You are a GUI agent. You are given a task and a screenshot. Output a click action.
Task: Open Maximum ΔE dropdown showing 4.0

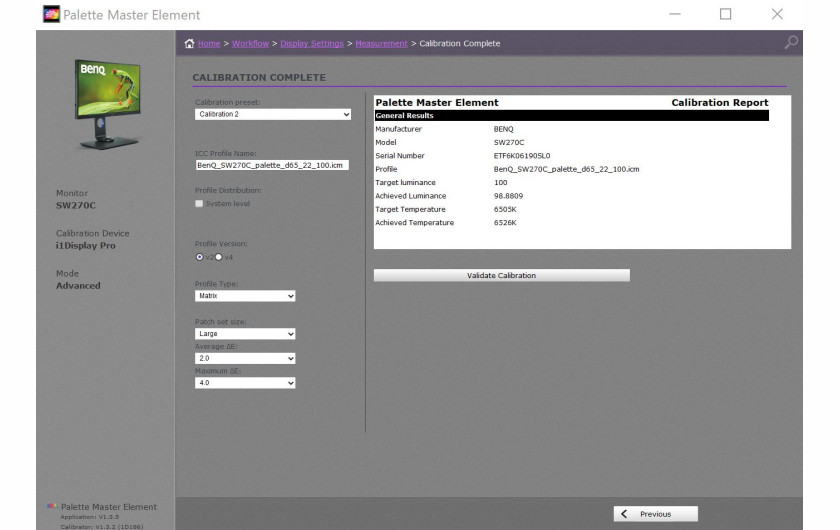(245, 383)
